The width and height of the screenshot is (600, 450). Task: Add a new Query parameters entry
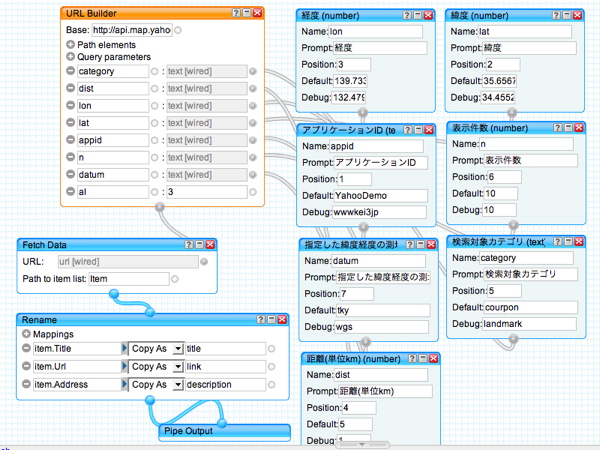70,58
